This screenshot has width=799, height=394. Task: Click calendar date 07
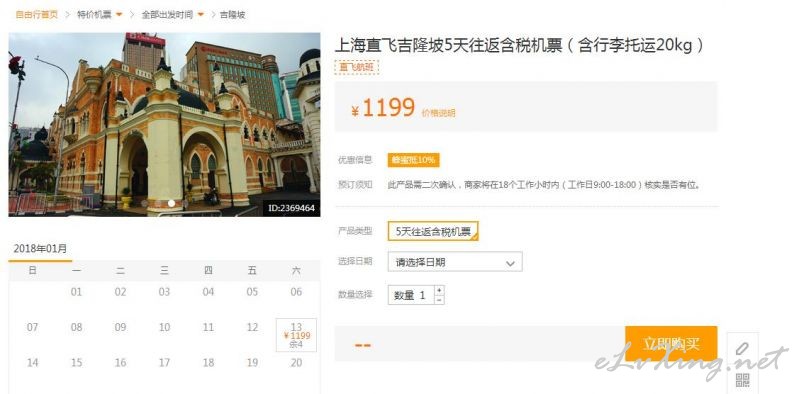point(33,327)
